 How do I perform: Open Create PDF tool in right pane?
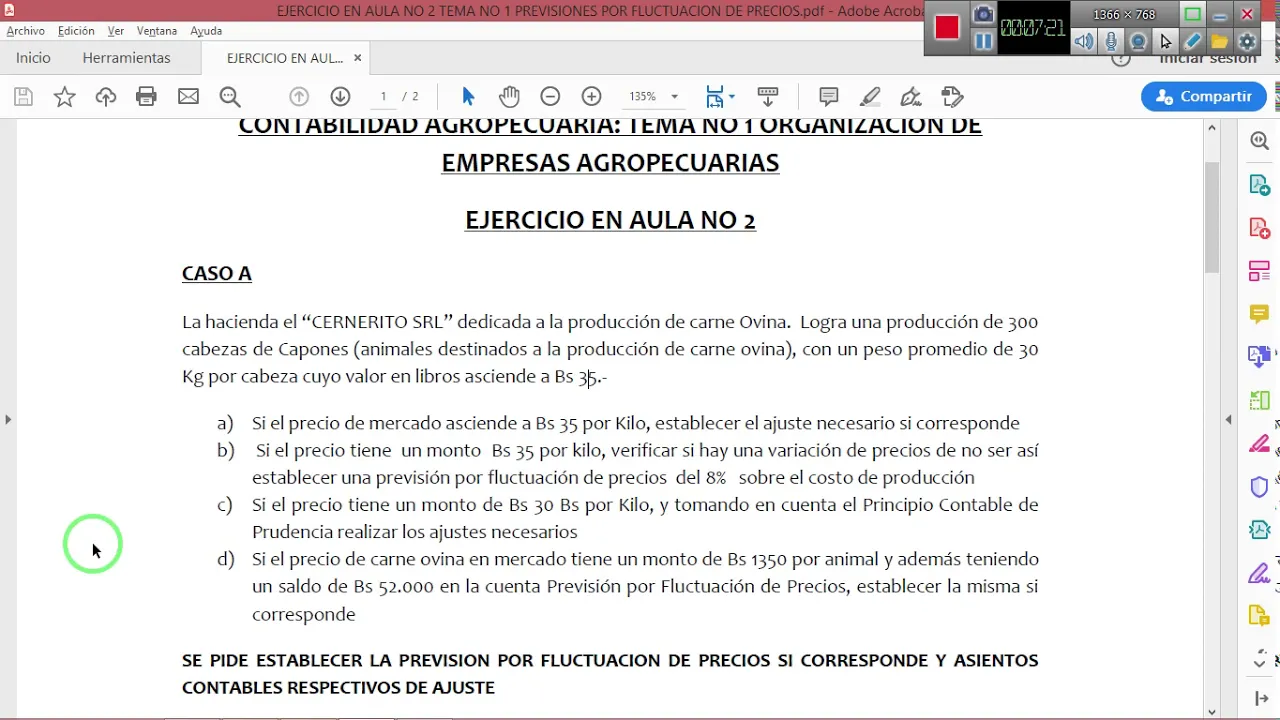click(x=1259, y=228)
